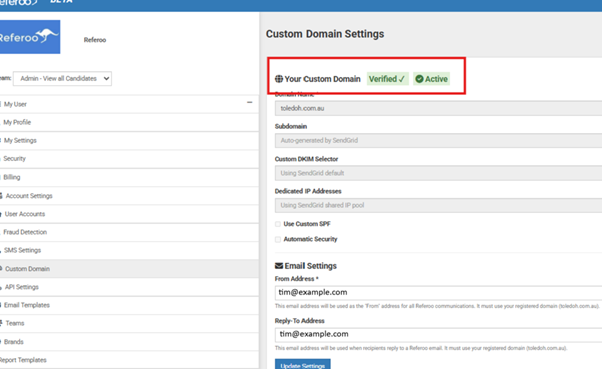
Task: Click the Custom DKIM Selector field
Action: [x=438, y=173]
